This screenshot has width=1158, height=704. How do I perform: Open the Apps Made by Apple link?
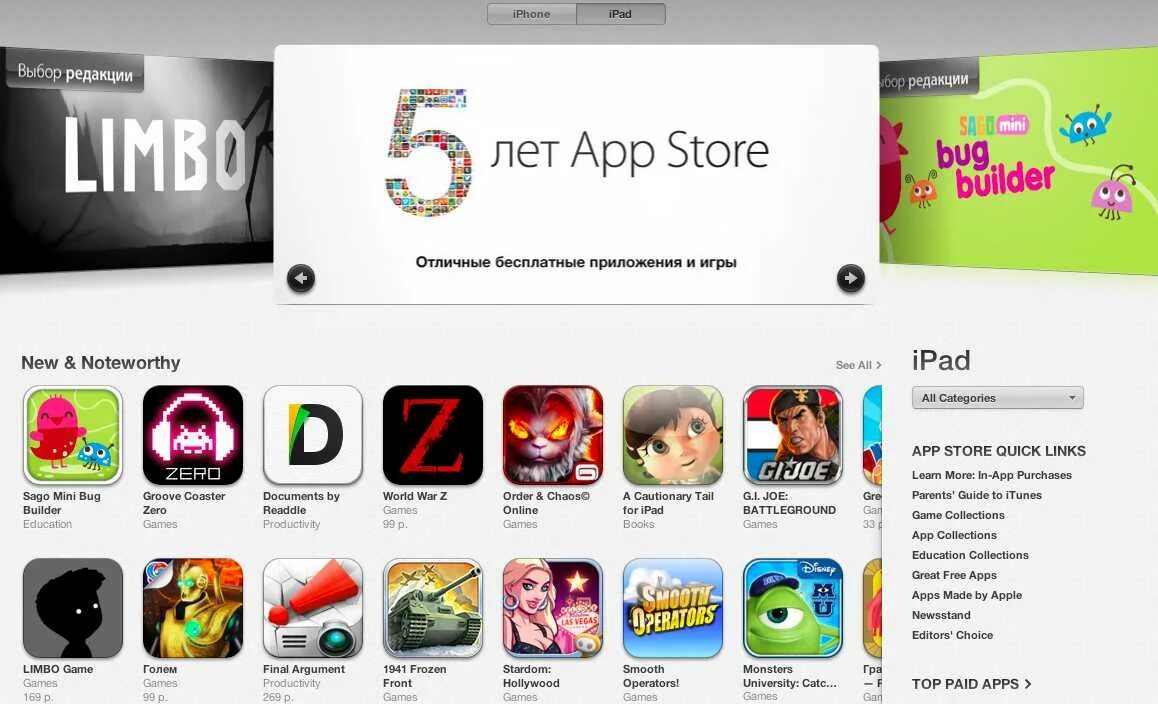(x=967, y=595)
